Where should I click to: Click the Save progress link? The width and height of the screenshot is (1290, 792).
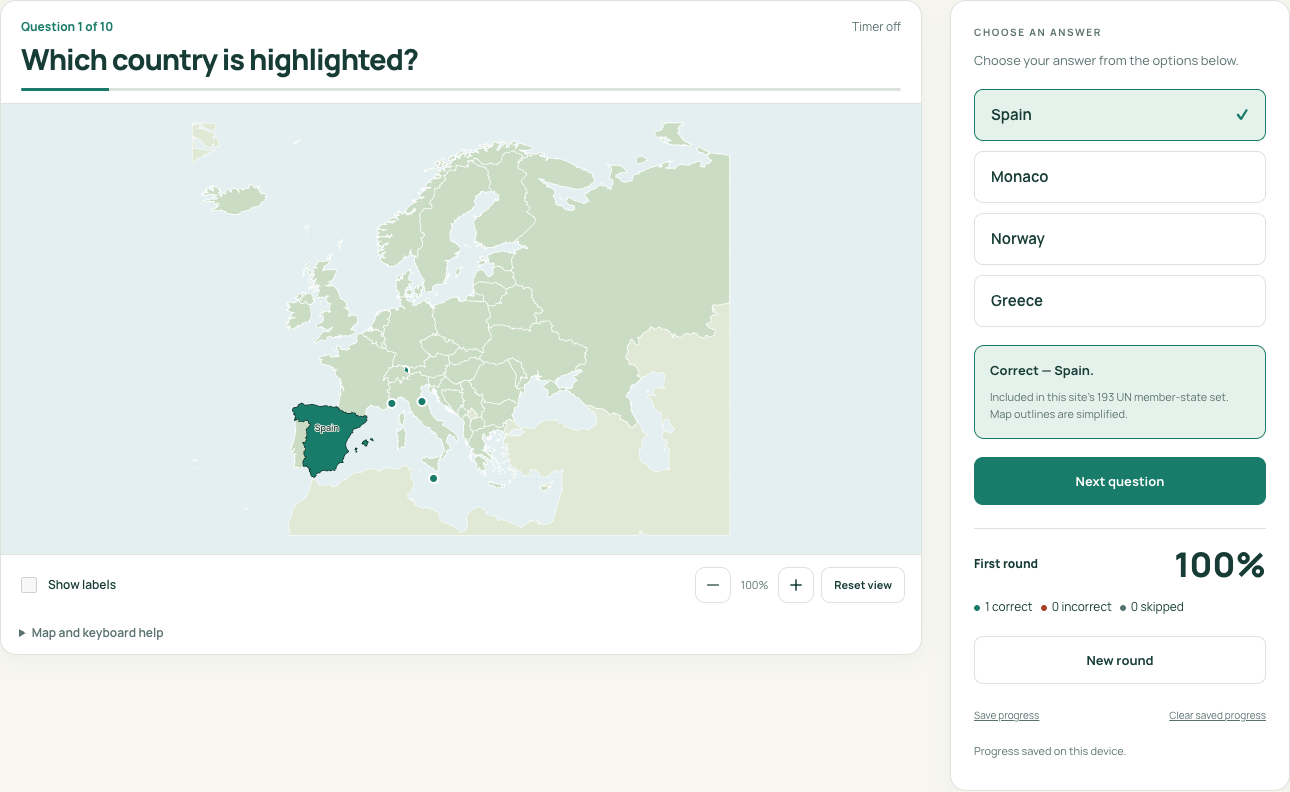point(1006,716)
